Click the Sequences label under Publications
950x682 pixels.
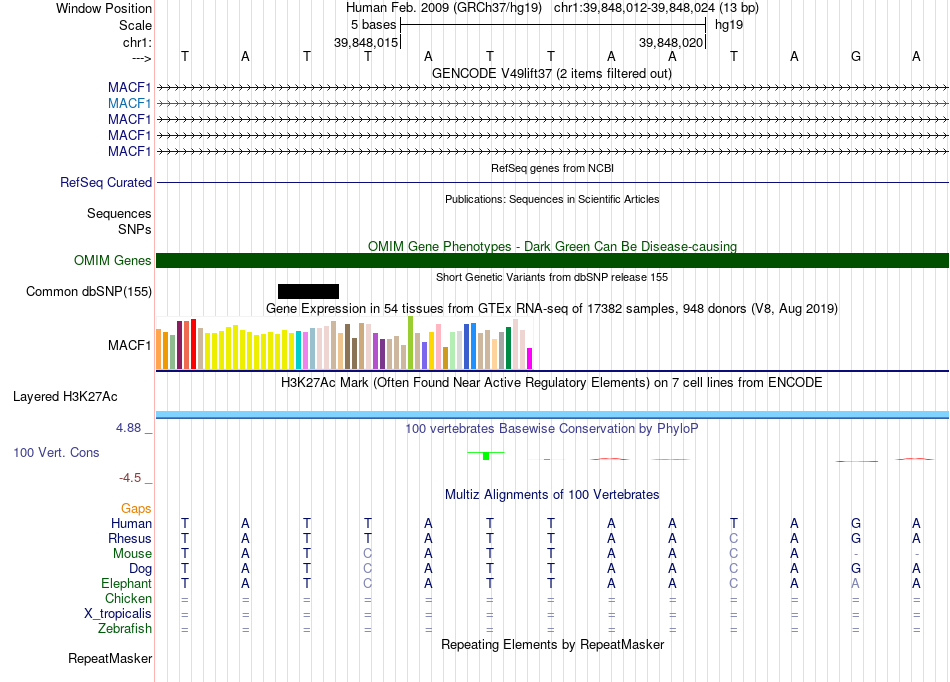(x=119, y=213)
